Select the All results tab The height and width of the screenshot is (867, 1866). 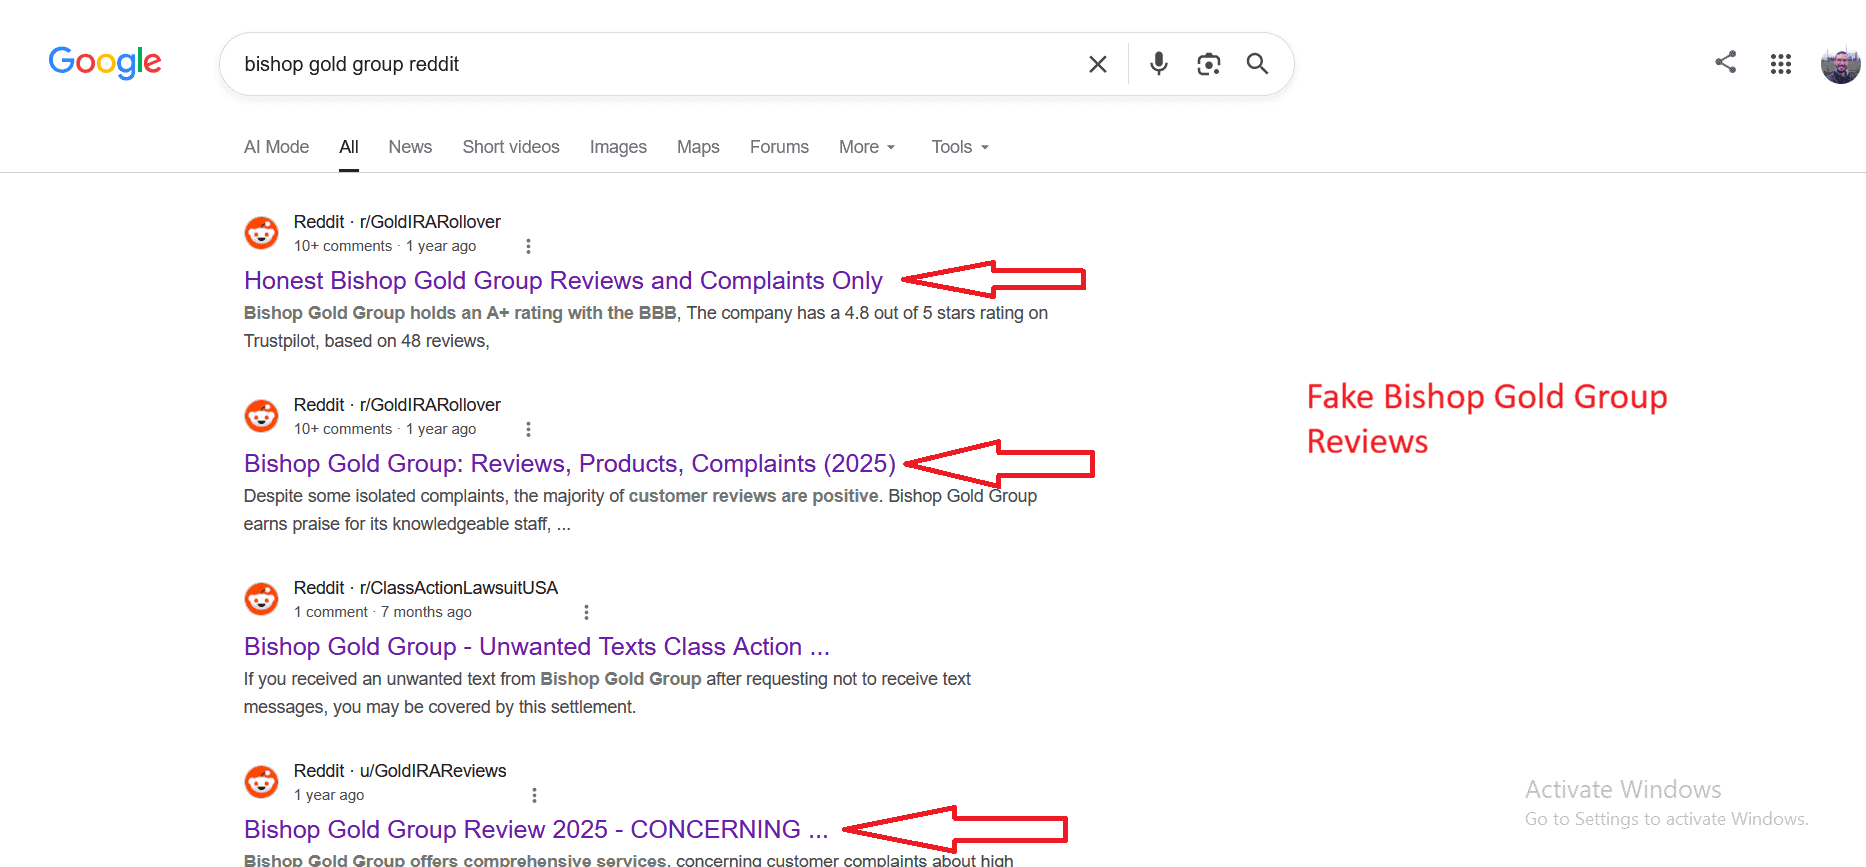click(x=348, y=147)
